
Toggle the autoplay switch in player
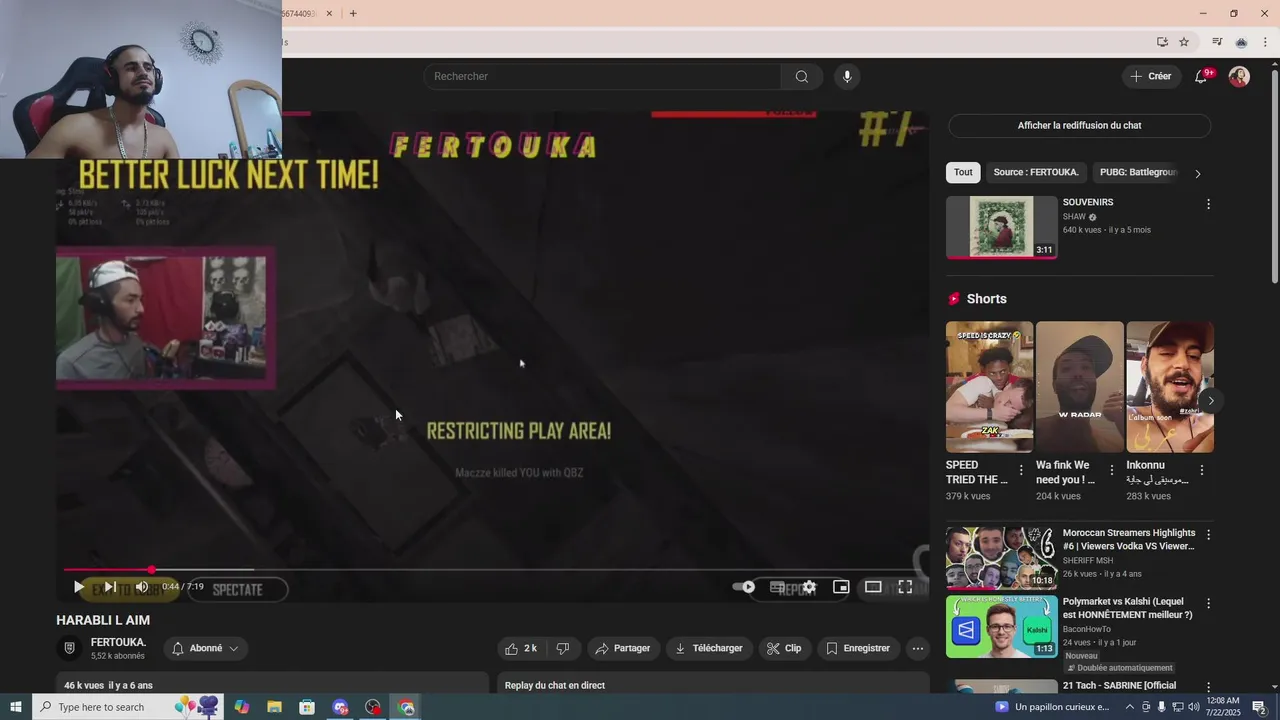click(x=744, y=587)
